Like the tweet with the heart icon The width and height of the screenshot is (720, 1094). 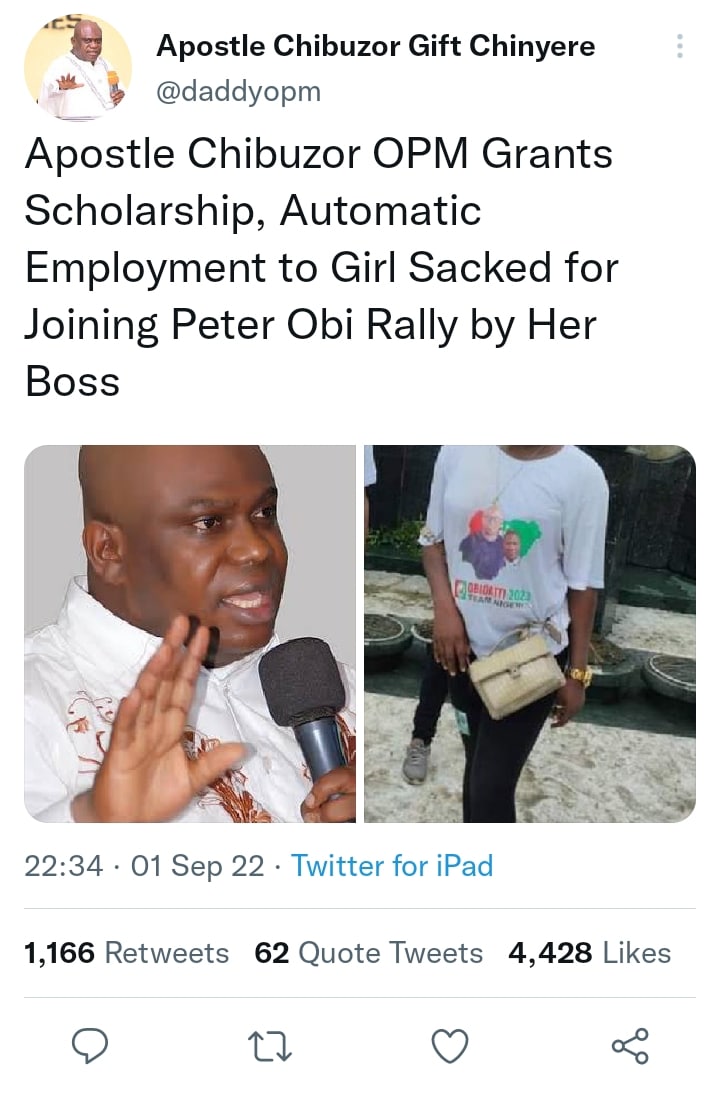coord(450,1046)
